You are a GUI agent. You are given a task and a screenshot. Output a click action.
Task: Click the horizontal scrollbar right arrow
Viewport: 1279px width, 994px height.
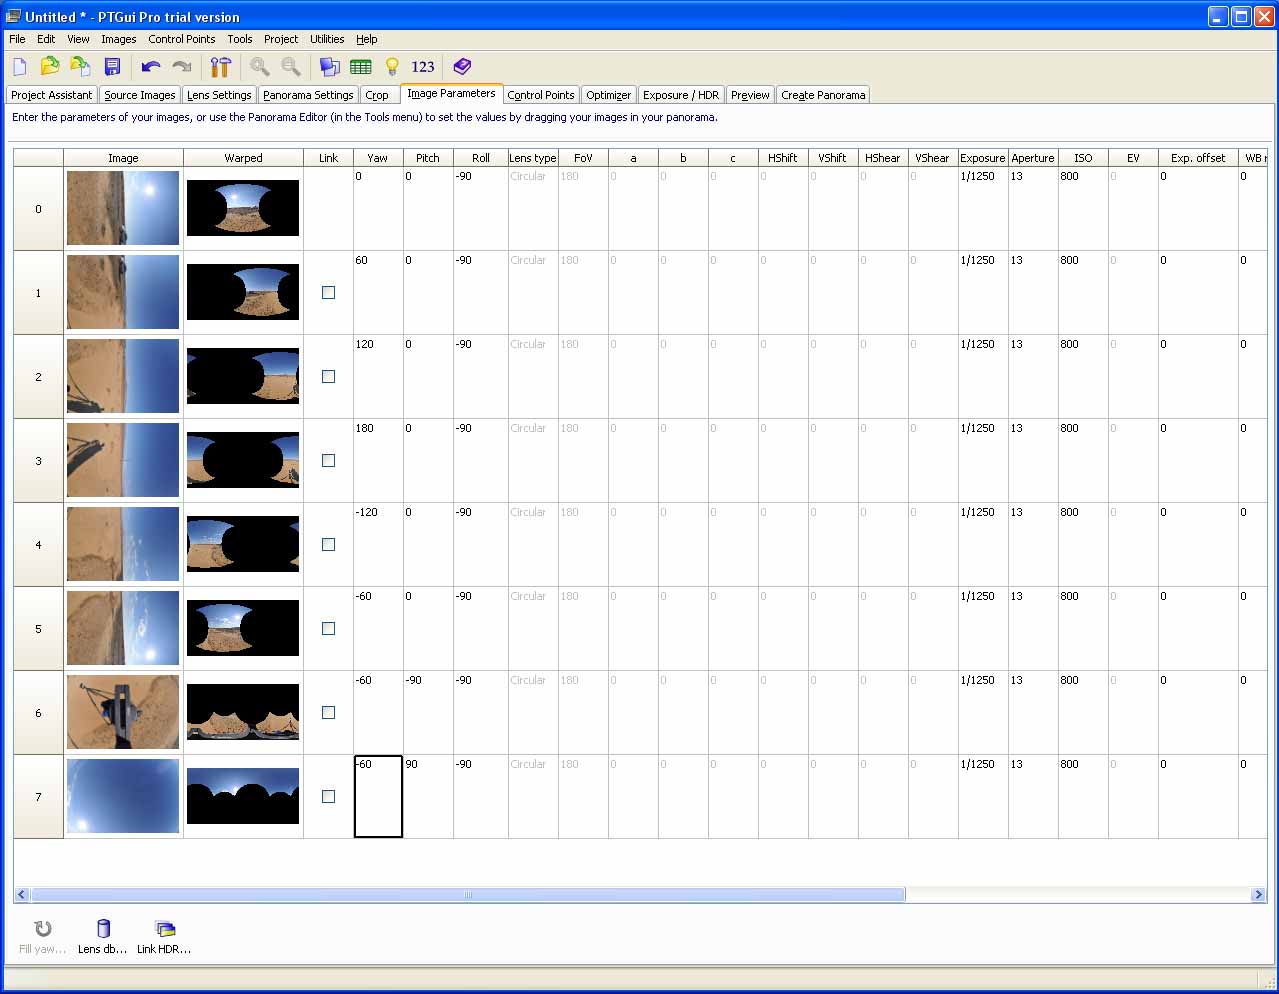click(1258, 895)
